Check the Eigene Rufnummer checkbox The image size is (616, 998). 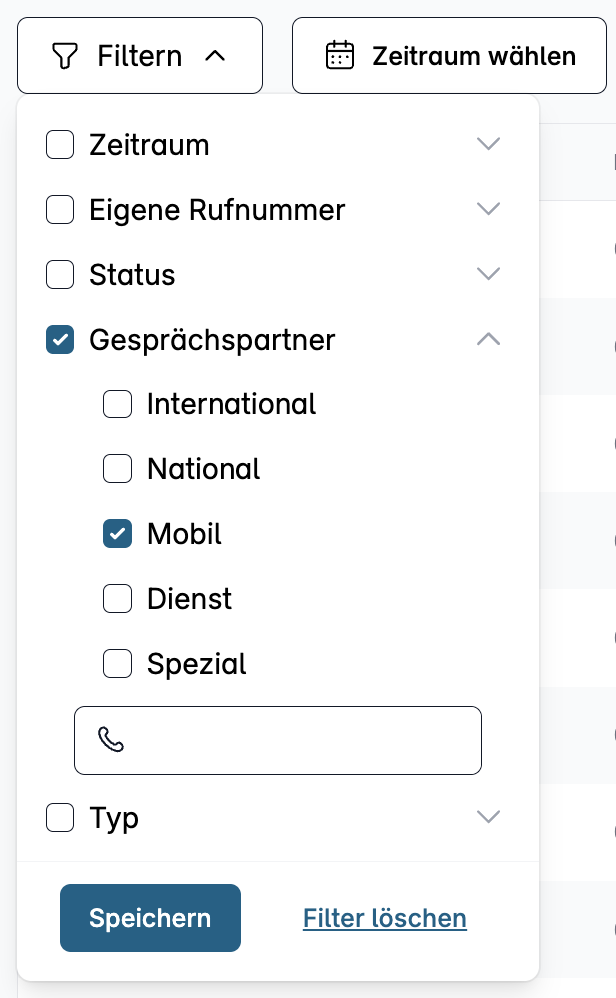click(x=60, y=210)
